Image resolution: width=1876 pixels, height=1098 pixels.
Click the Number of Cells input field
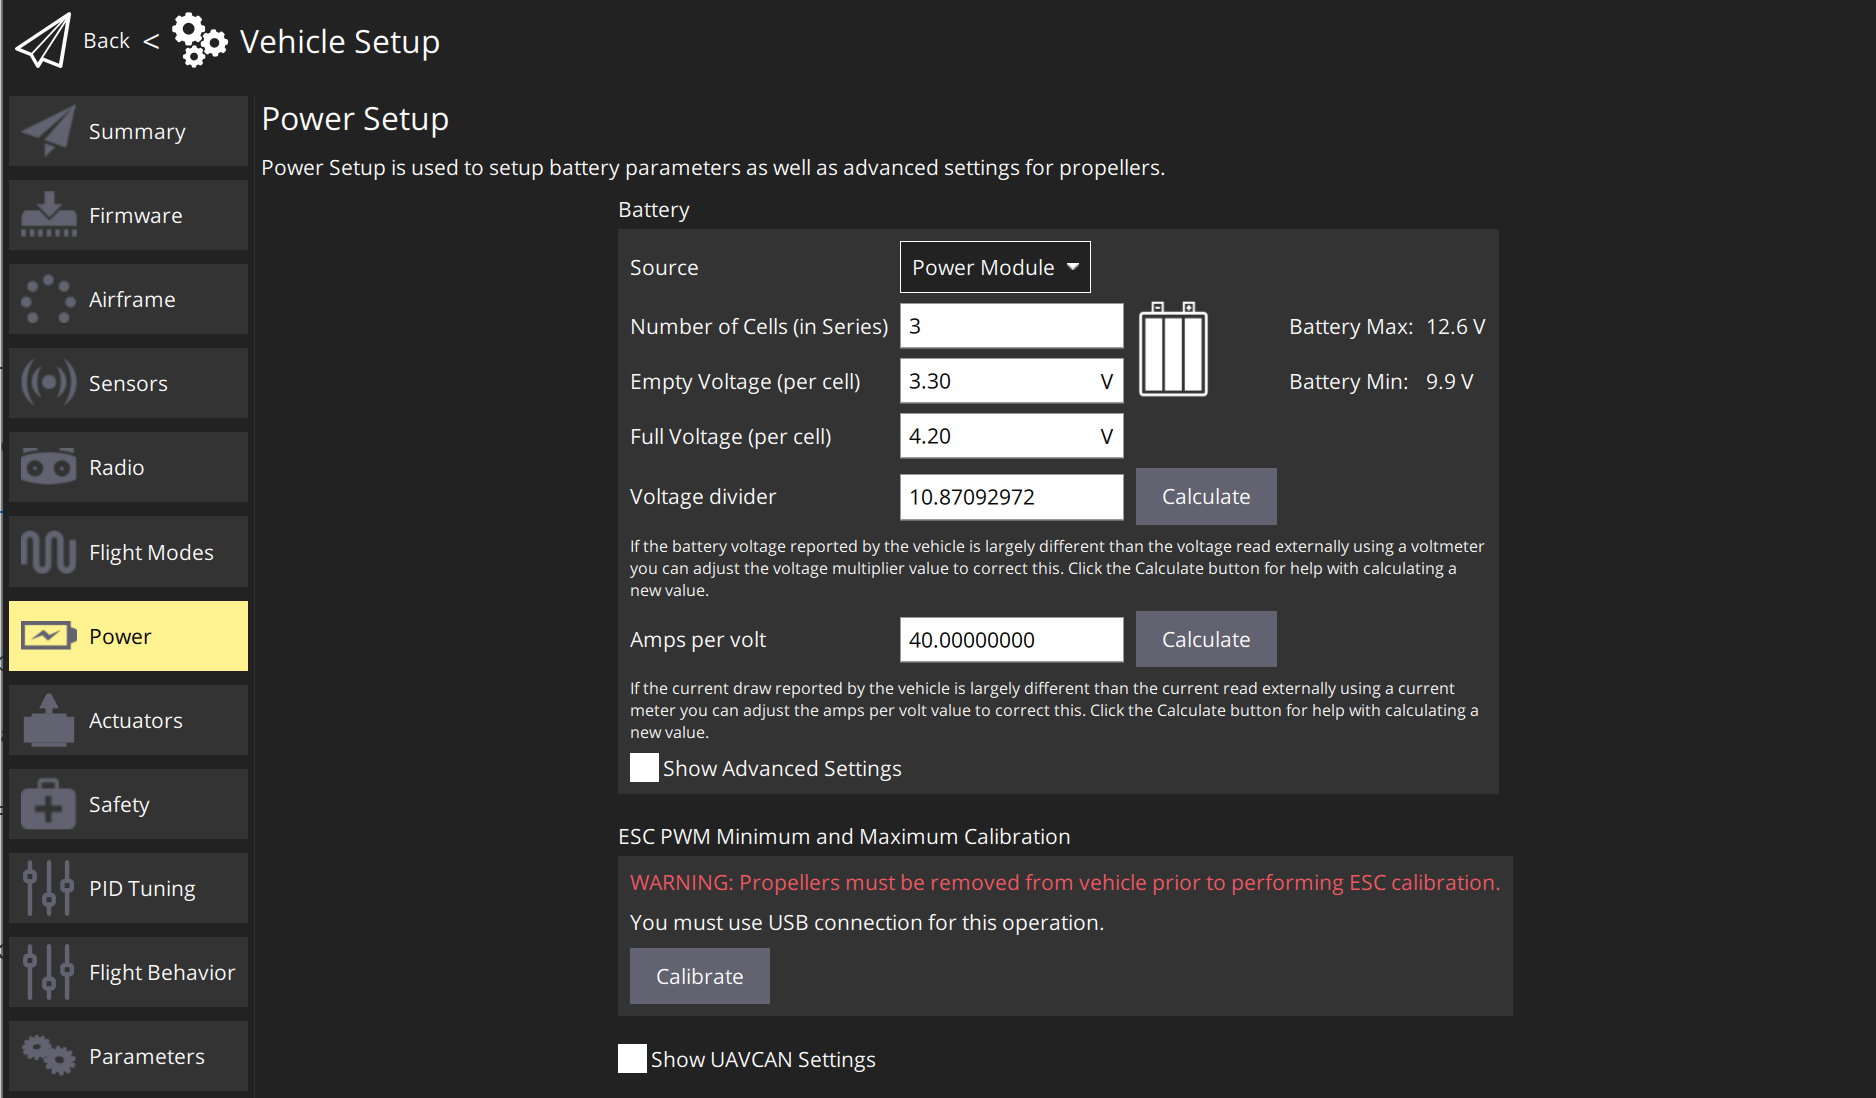coord(1010,326)
